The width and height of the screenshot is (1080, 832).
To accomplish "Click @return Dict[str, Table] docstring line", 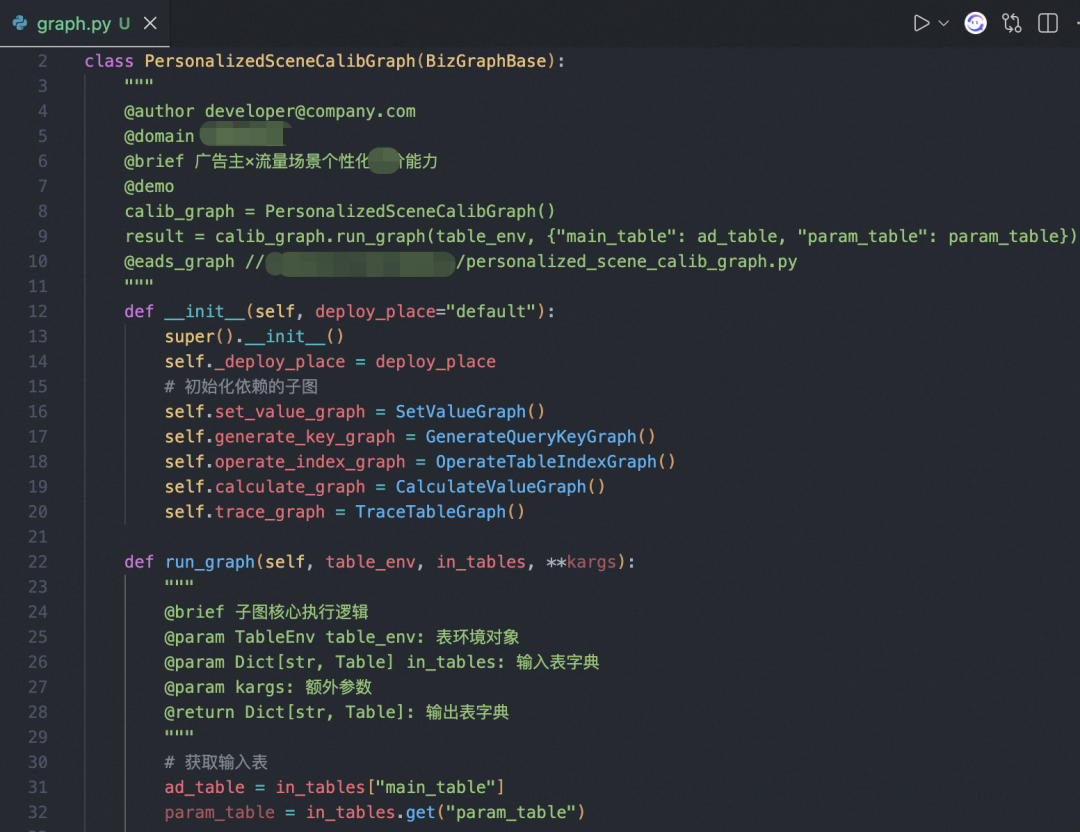I will pos(336,712).
